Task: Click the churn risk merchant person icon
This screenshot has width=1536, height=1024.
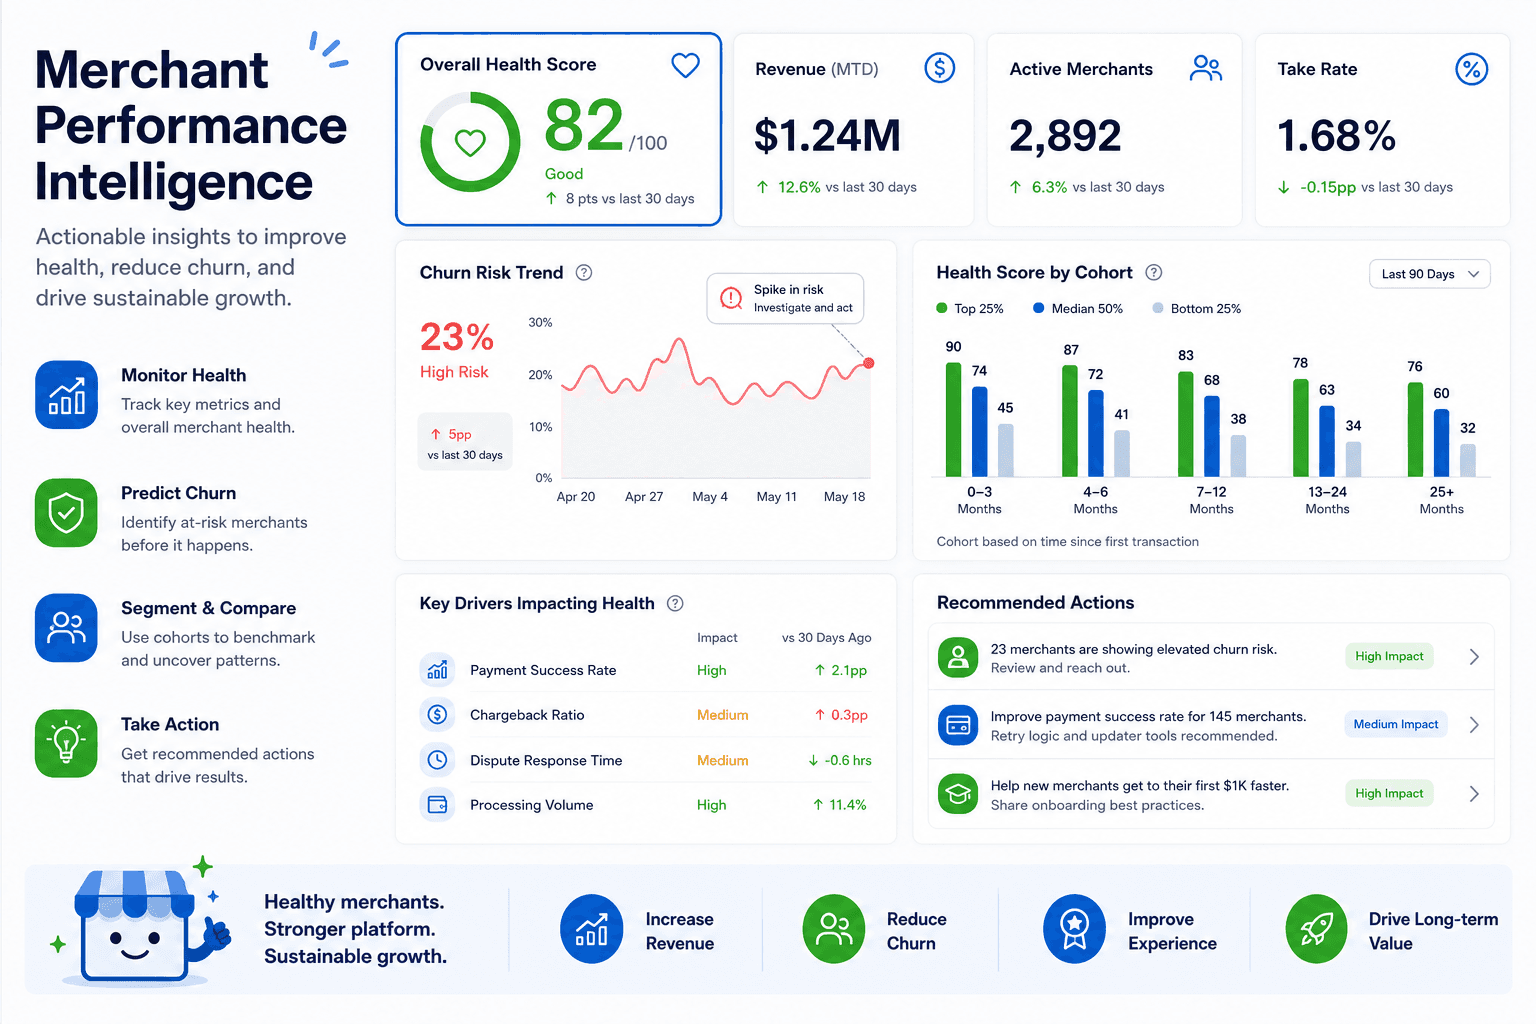Action: click(x=958, y=657)
